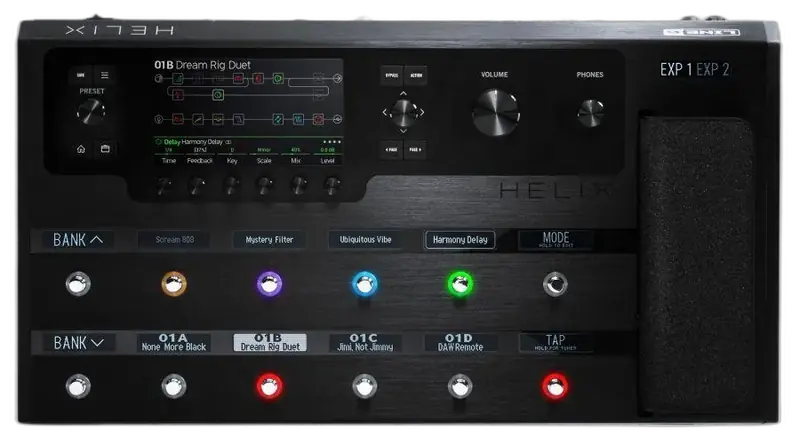Toggle the purple Mystery Filter footswitch
800x438 pixels.
[x=269, y=284]
